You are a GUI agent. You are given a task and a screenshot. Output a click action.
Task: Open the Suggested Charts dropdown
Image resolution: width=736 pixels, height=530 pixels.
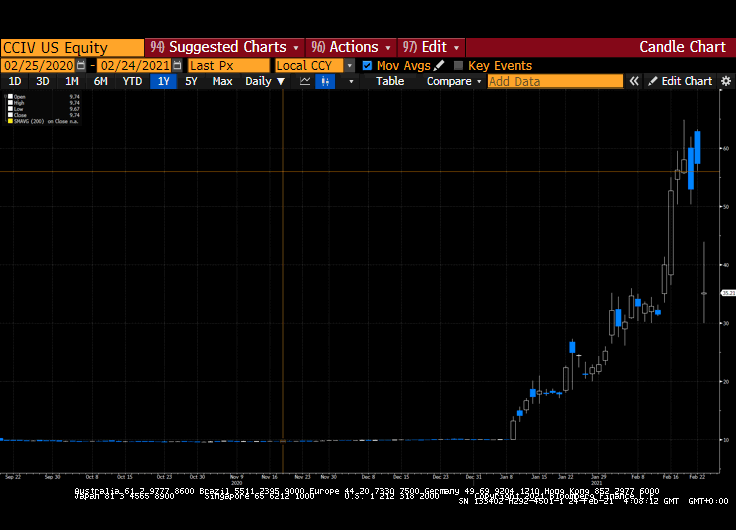(x=224, y=47)
